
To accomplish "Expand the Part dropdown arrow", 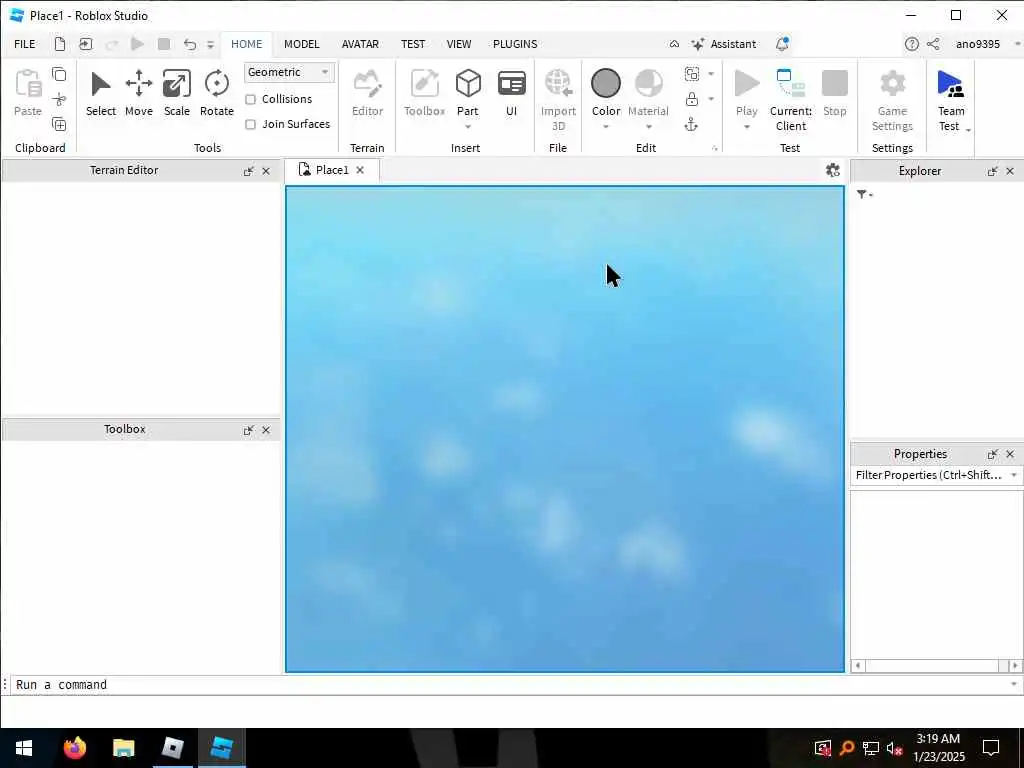I will point(468,126).
